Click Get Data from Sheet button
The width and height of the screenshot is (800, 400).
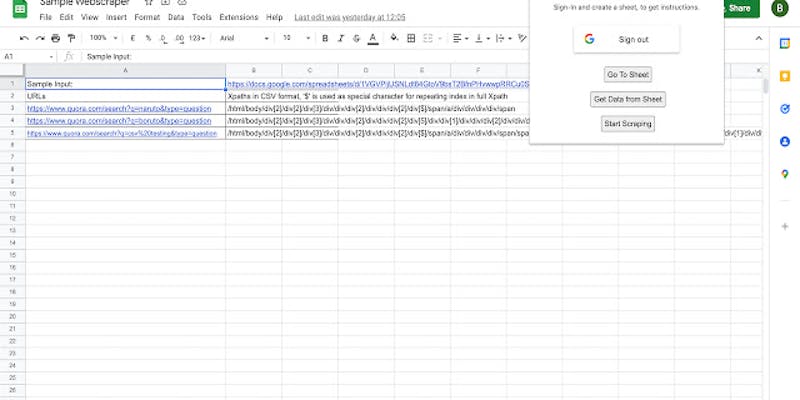coord(628,99)
